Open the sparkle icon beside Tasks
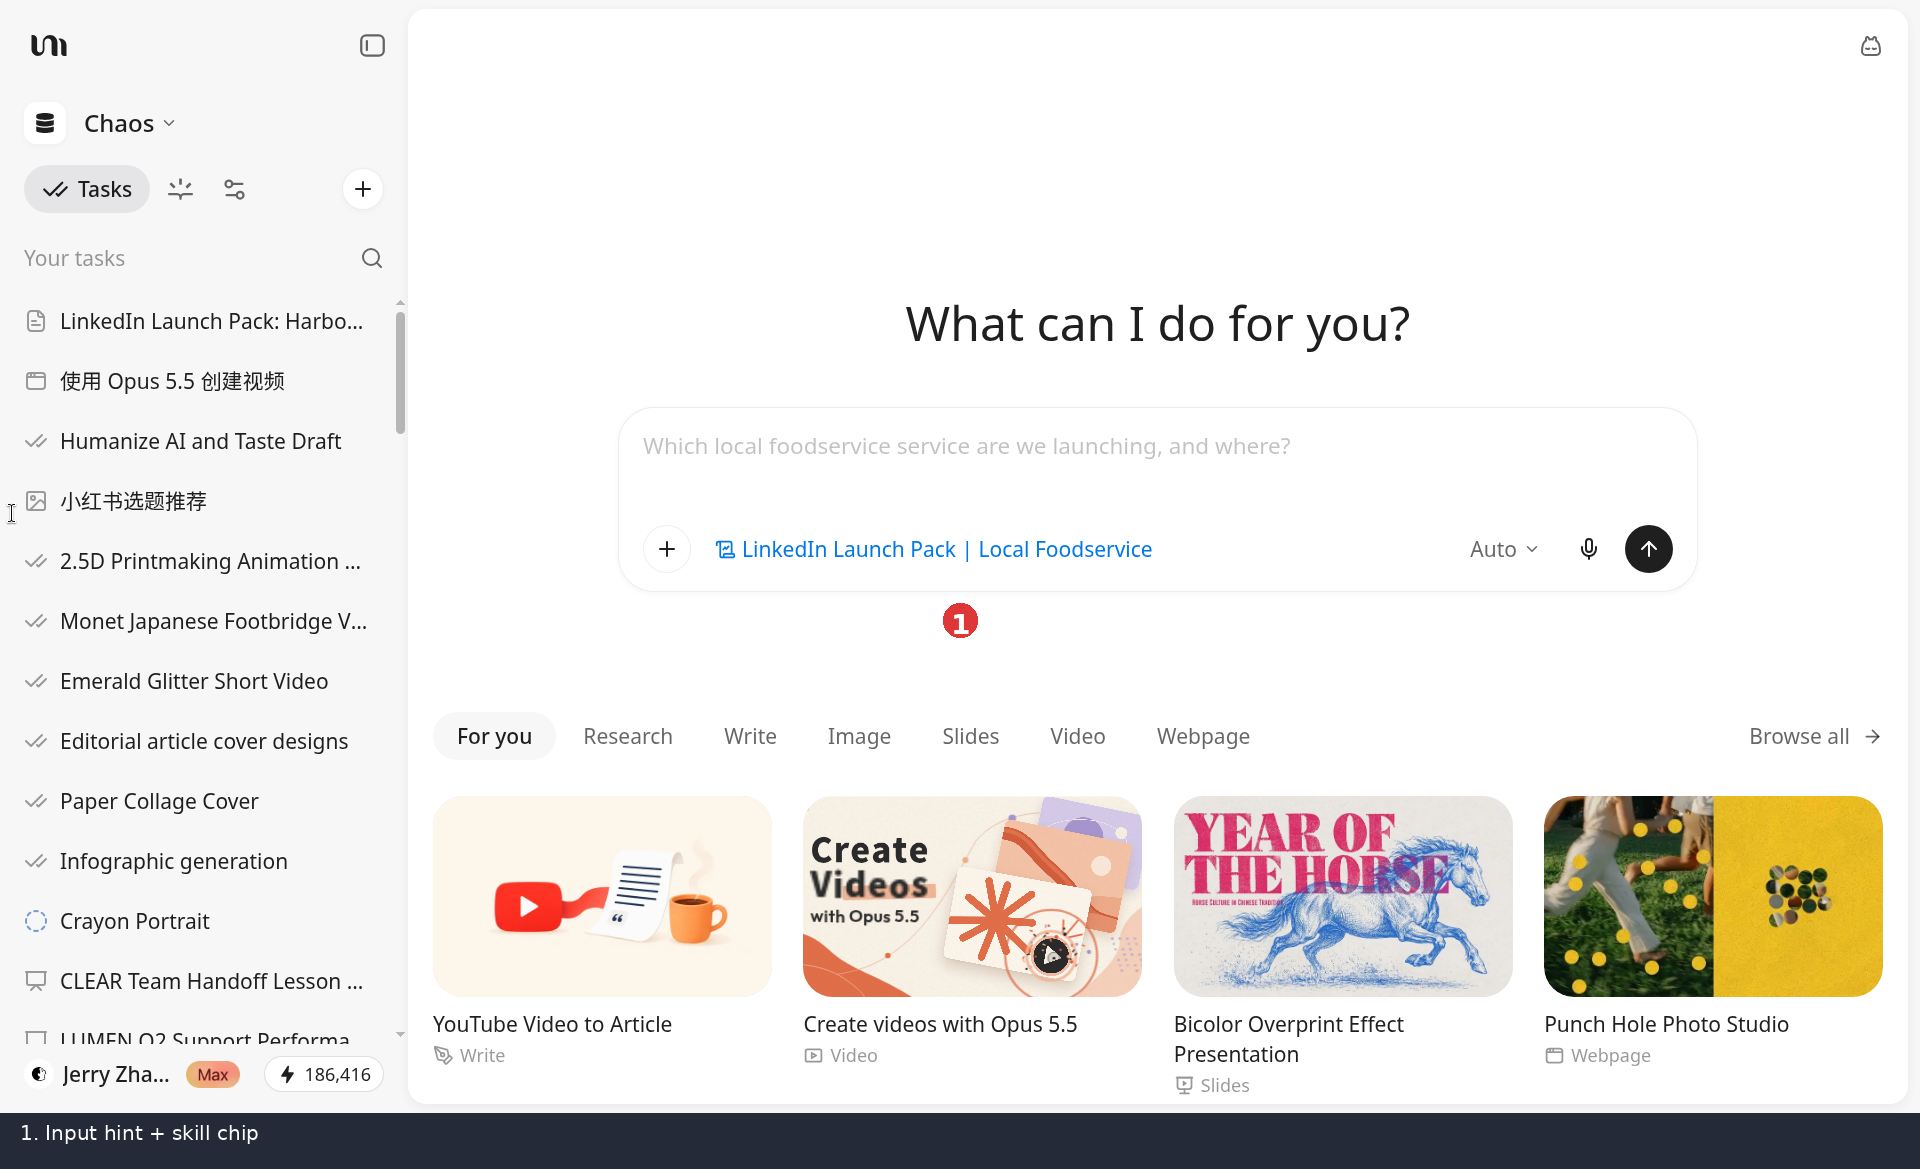 (x=180, y=189)
